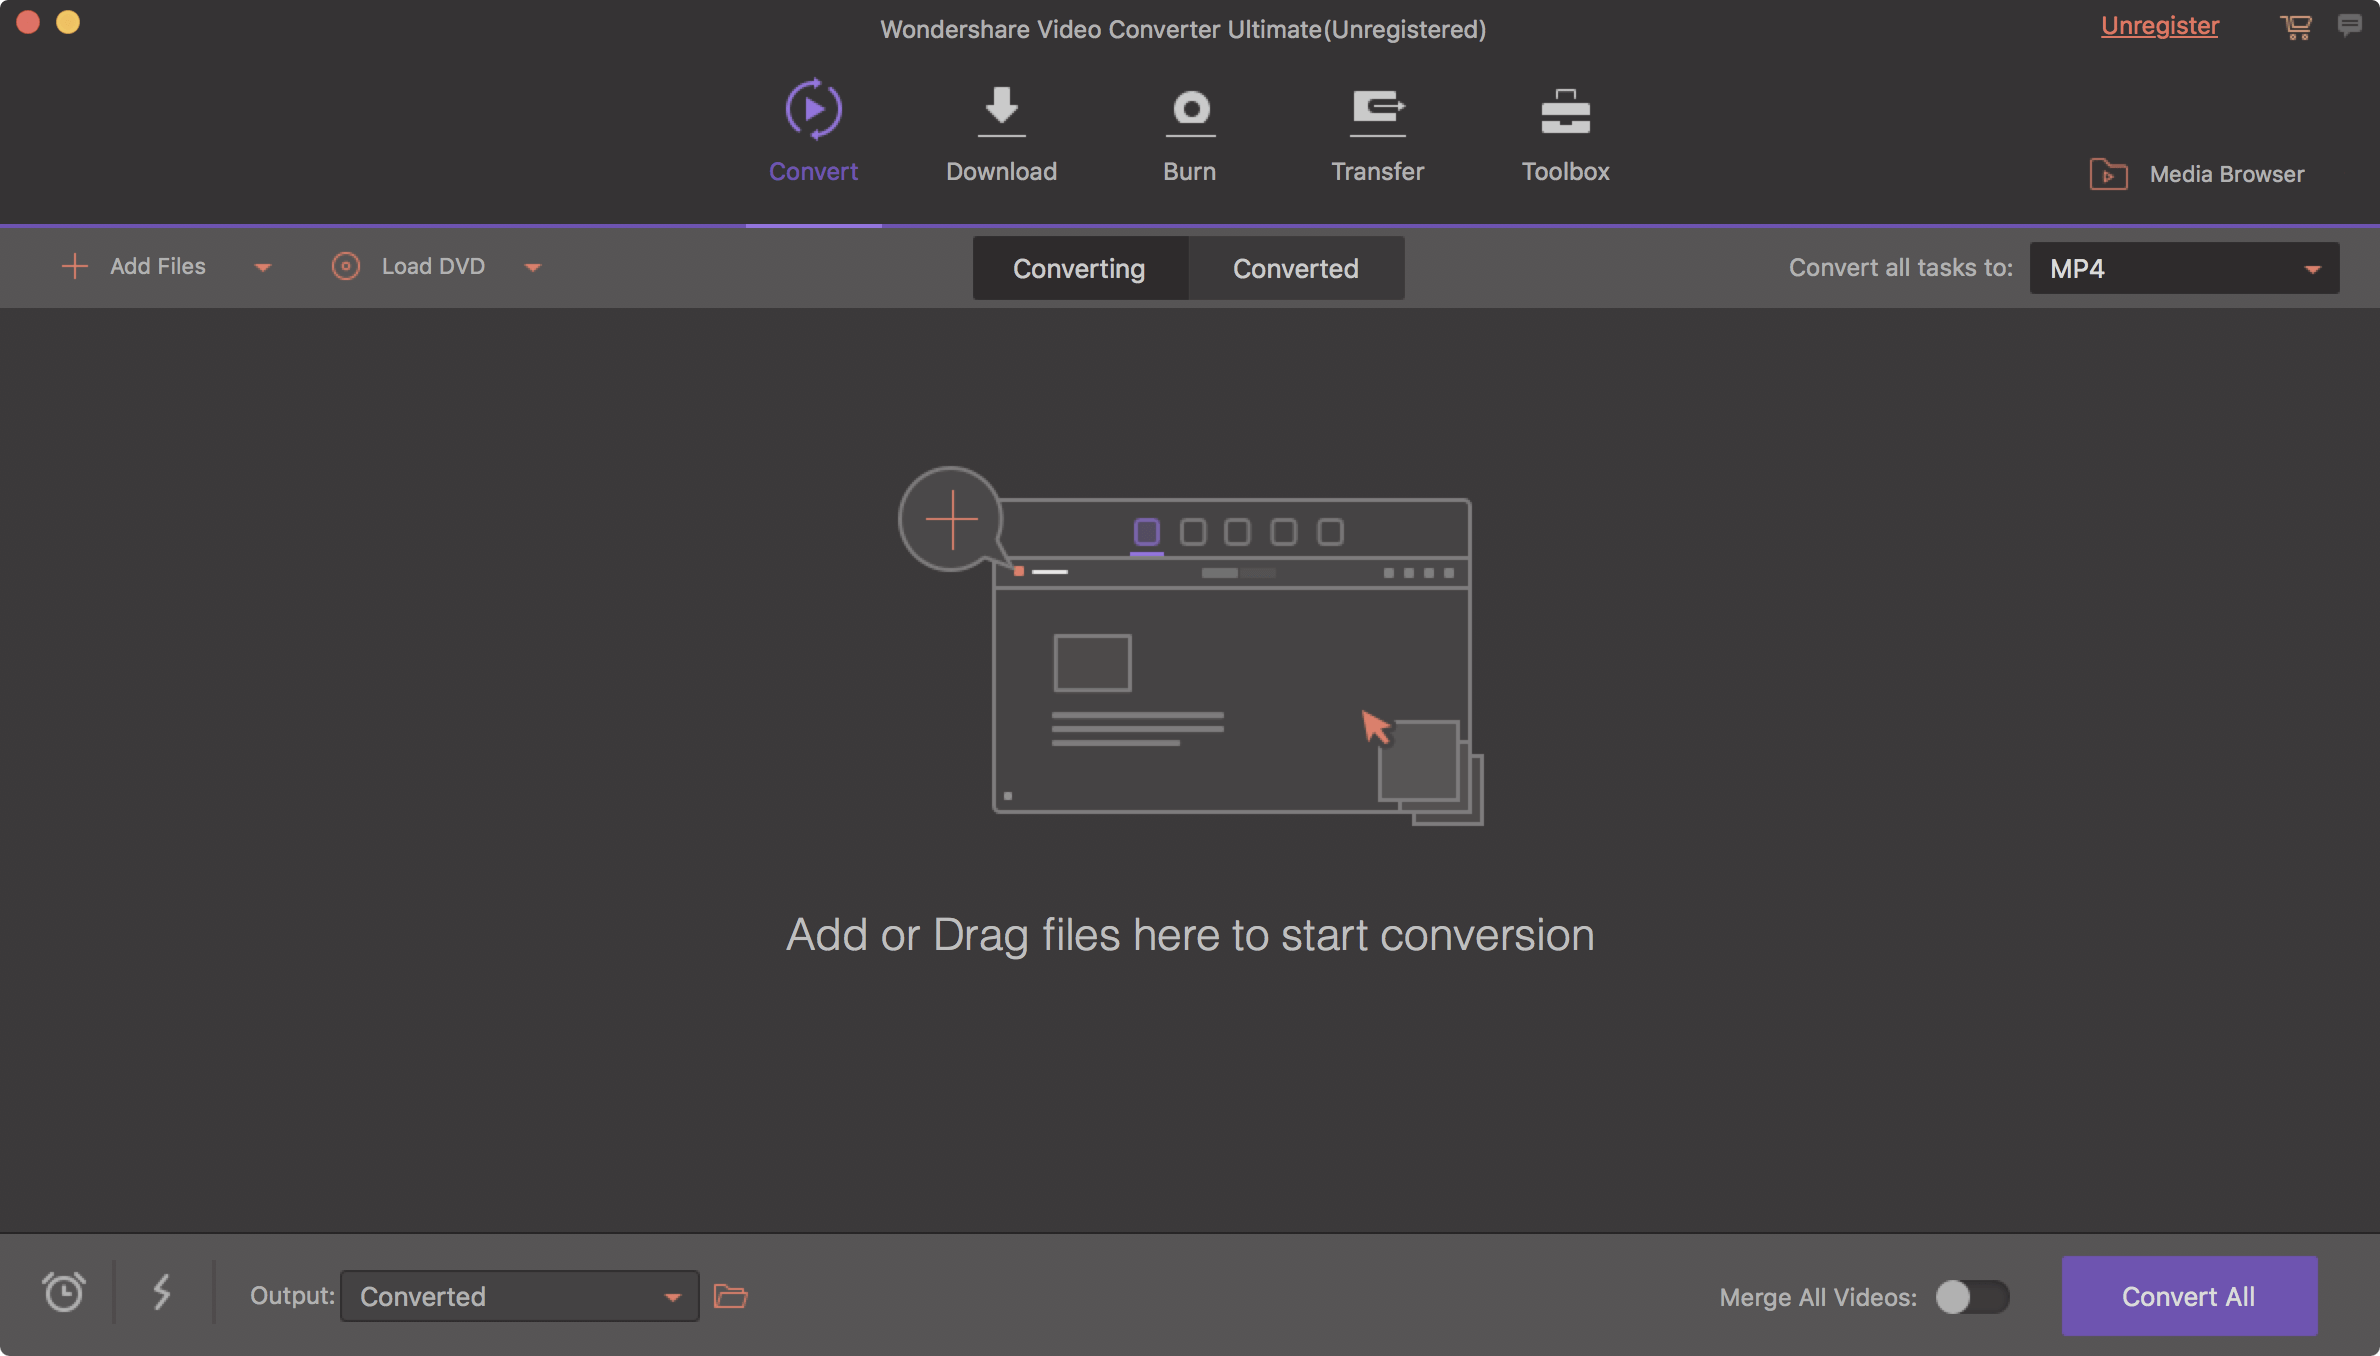Click the drag files illustration area
2380x1356 pixels.
point(1189,645)
